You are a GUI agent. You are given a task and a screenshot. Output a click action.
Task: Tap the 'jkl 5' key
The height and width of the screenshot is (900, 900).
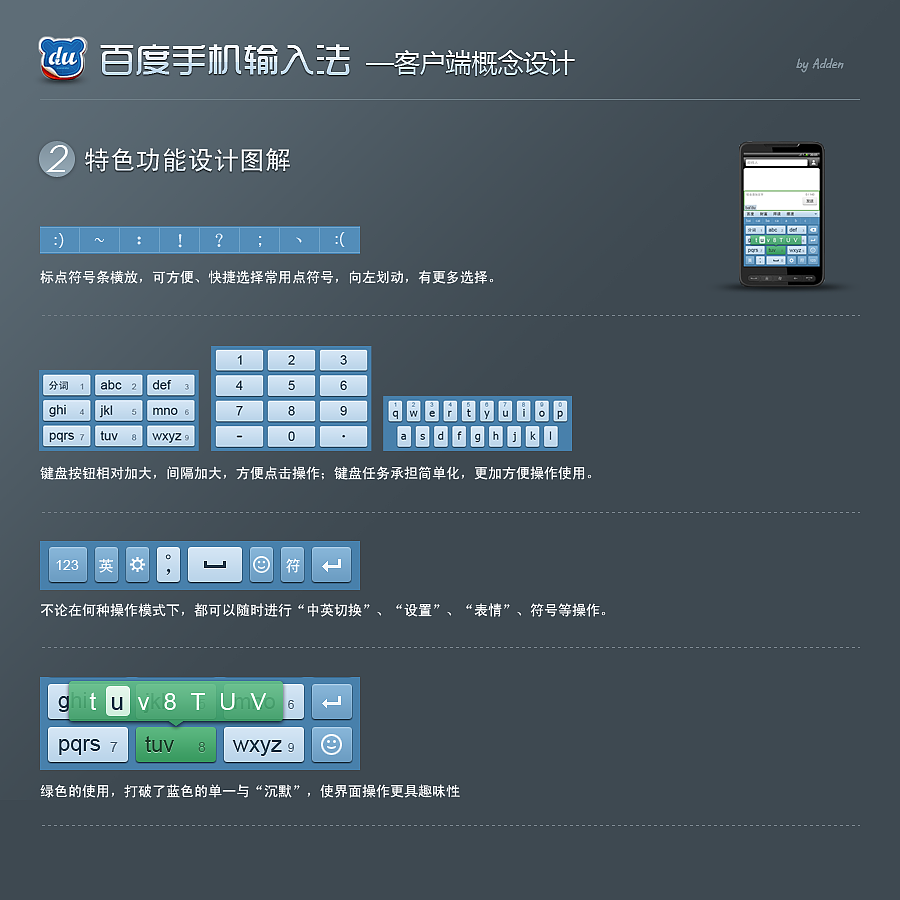point(118,410)
